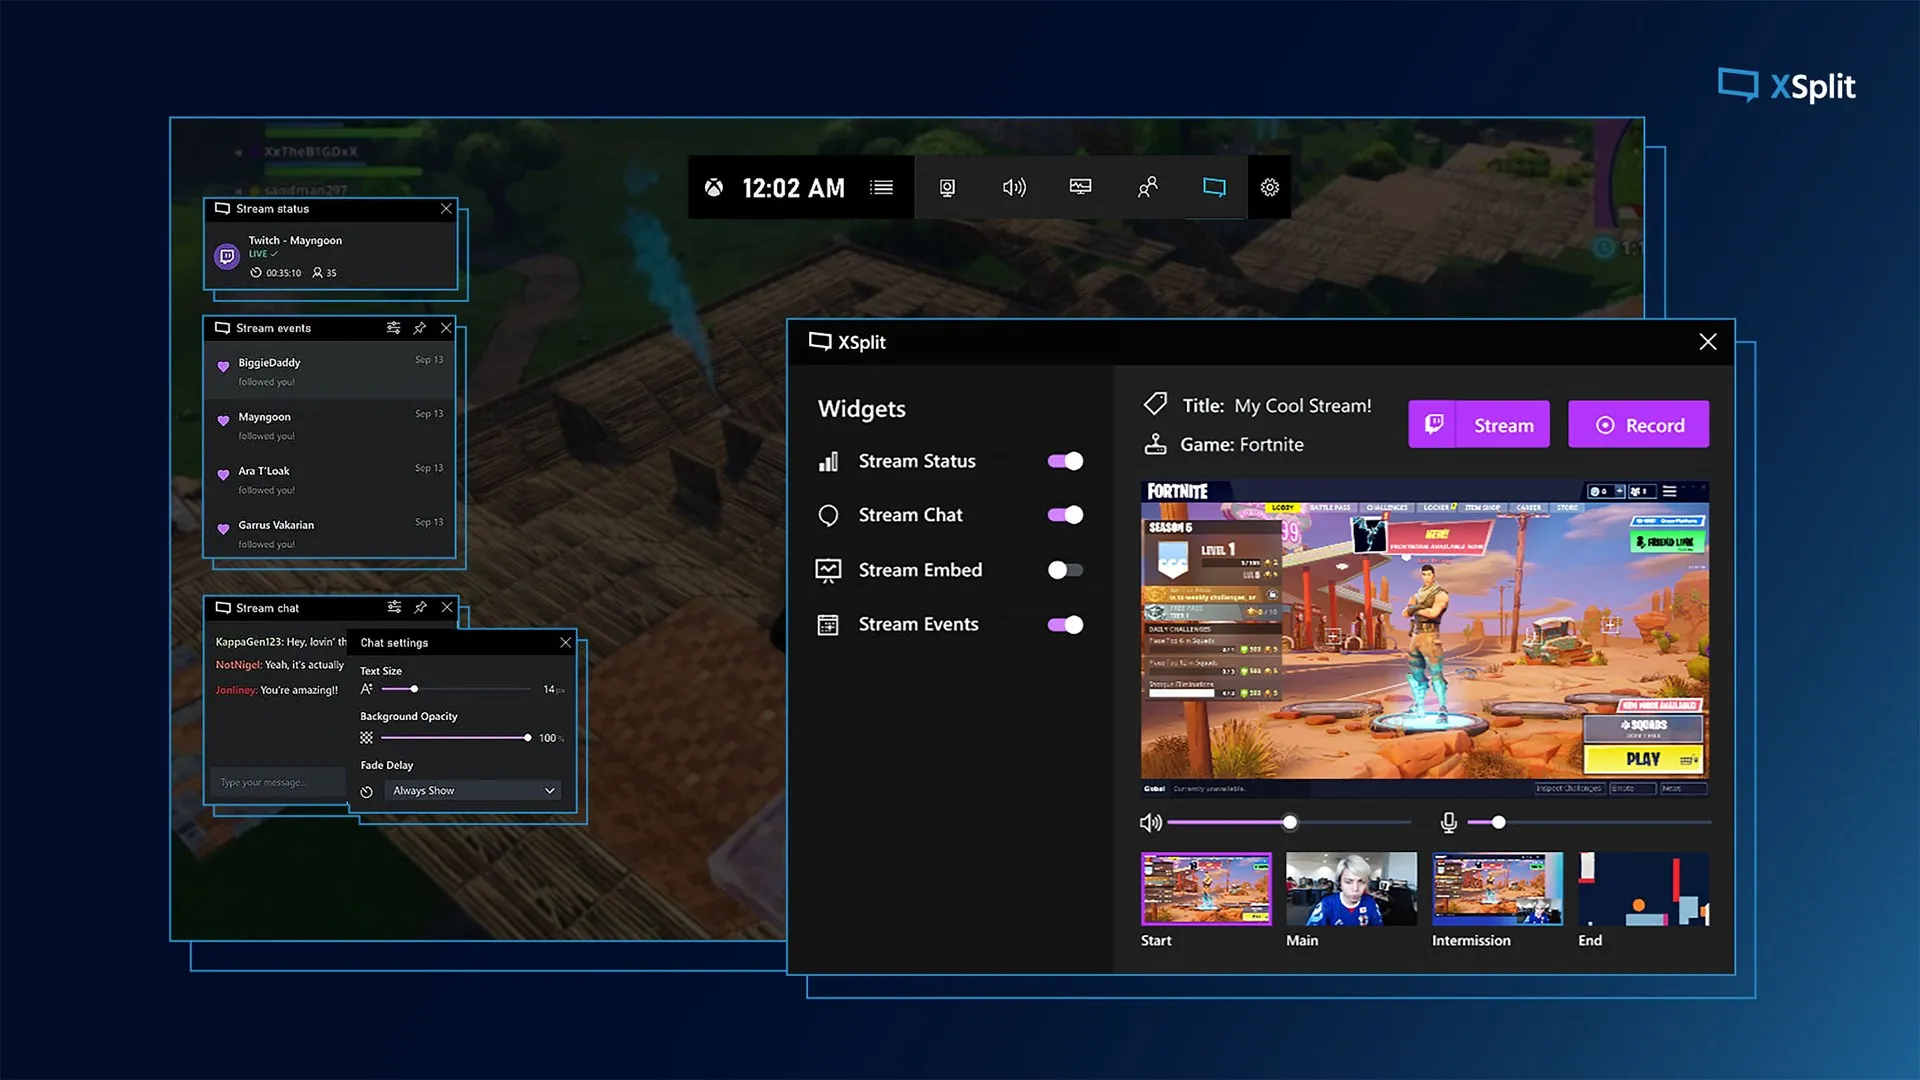
Task: Open the Looking for Group widget
Action: click(x=1148, y=187)
